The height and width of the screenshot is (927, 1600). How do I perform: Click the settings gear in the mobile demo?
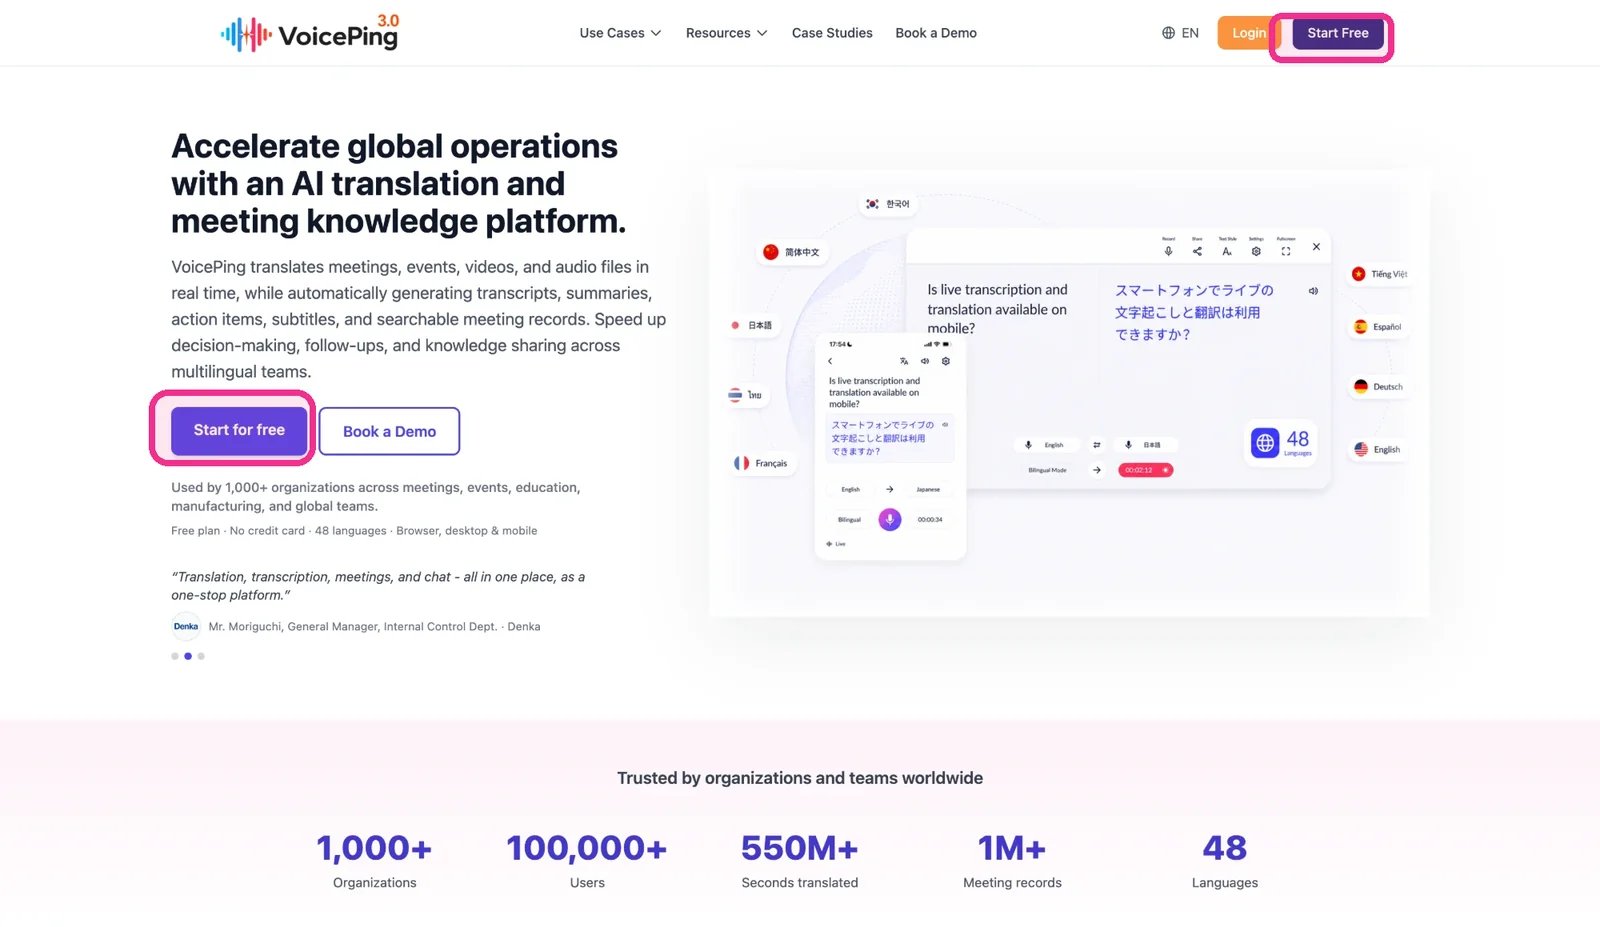pyautogui.click(x=946, y=361)
